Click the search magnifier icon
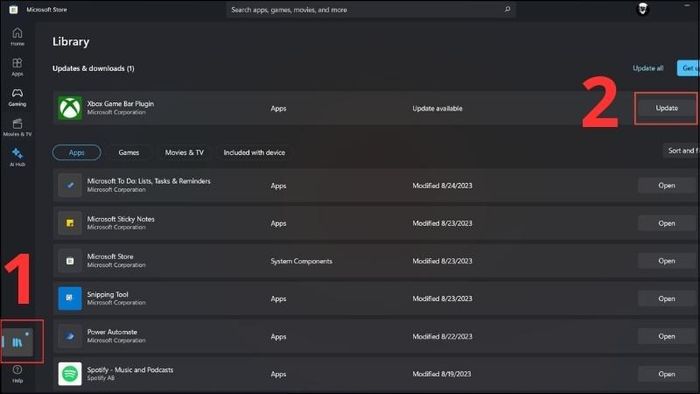 tap(507, 9)
